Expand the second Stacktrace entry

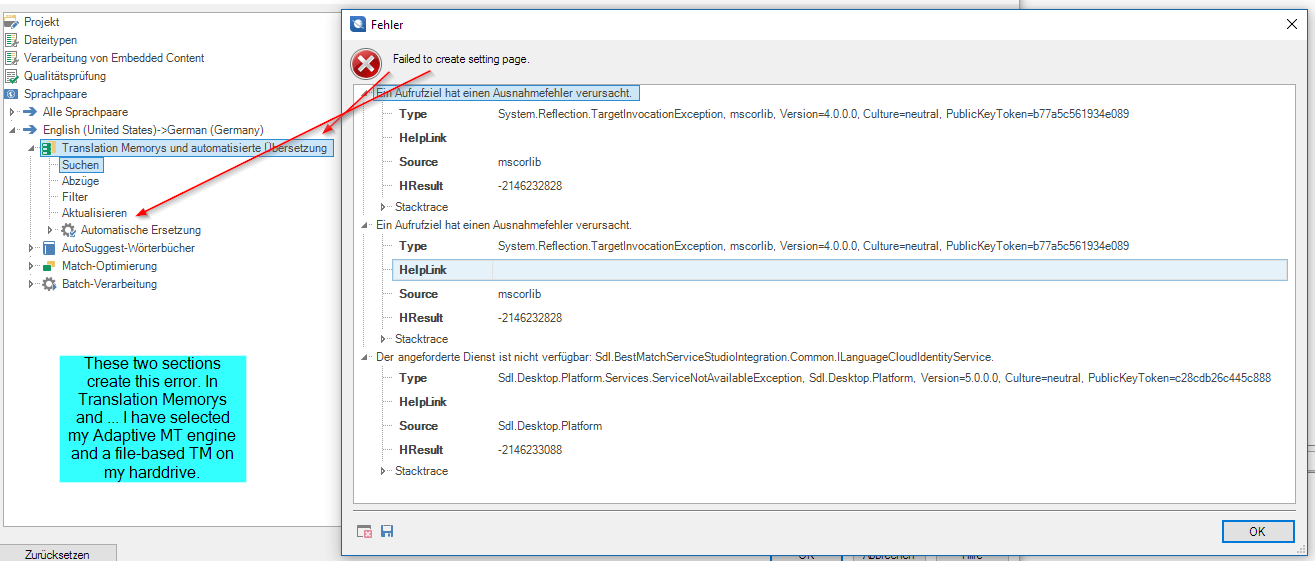pyautogui.click(x=383, y=339)
